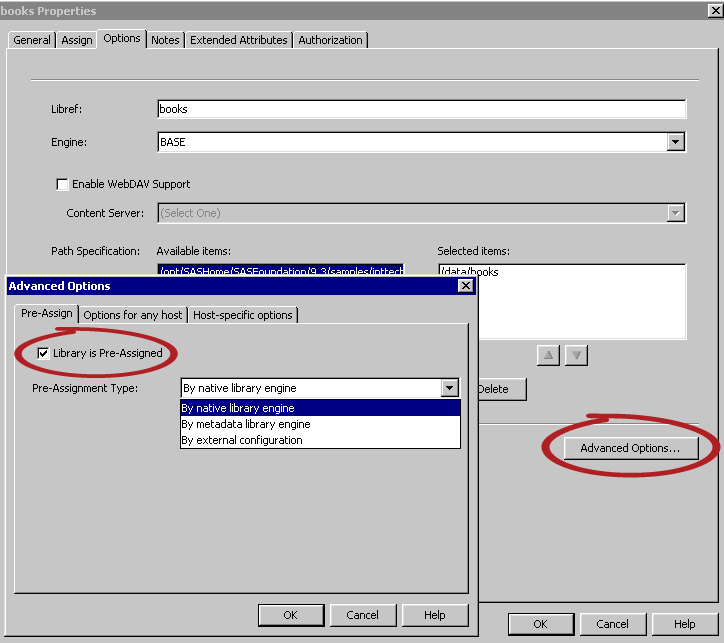Click the move down arrow button
724x643 pixels.
[x=574, y=355]
